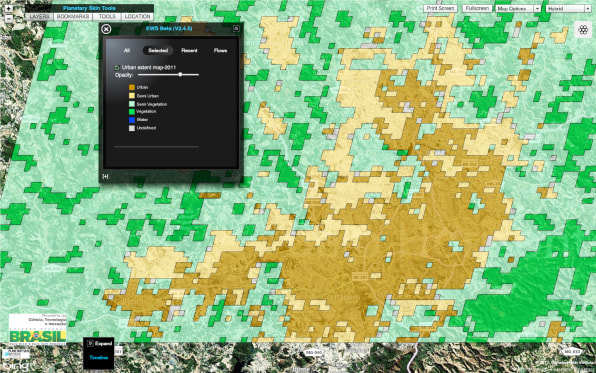Click the bracket icon at panel bottom-left
Viewport: 596px width, 373px height.
105,176
